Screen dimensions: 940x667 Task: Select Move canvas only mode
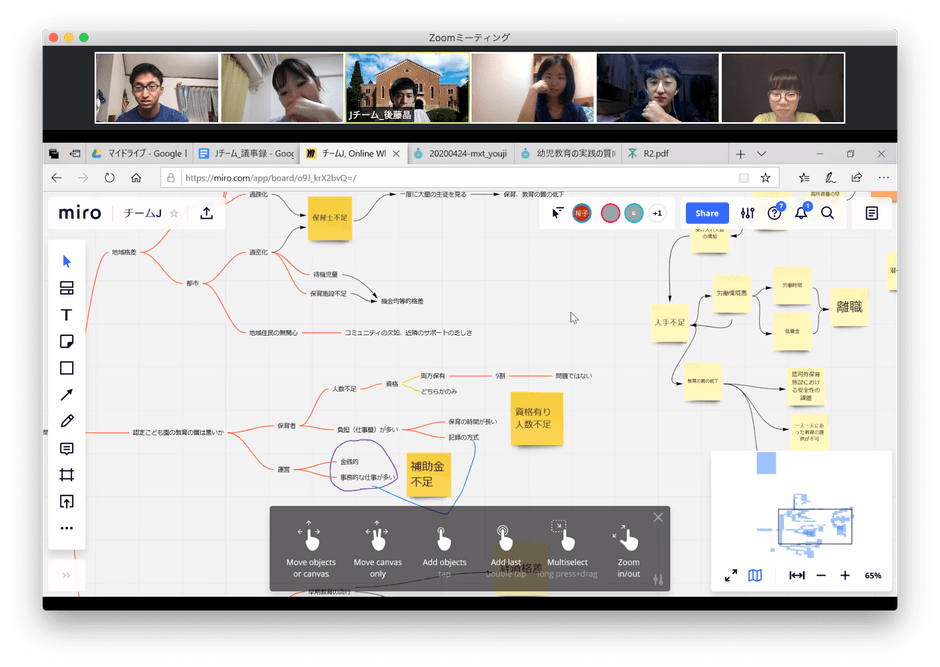(378, 550)
